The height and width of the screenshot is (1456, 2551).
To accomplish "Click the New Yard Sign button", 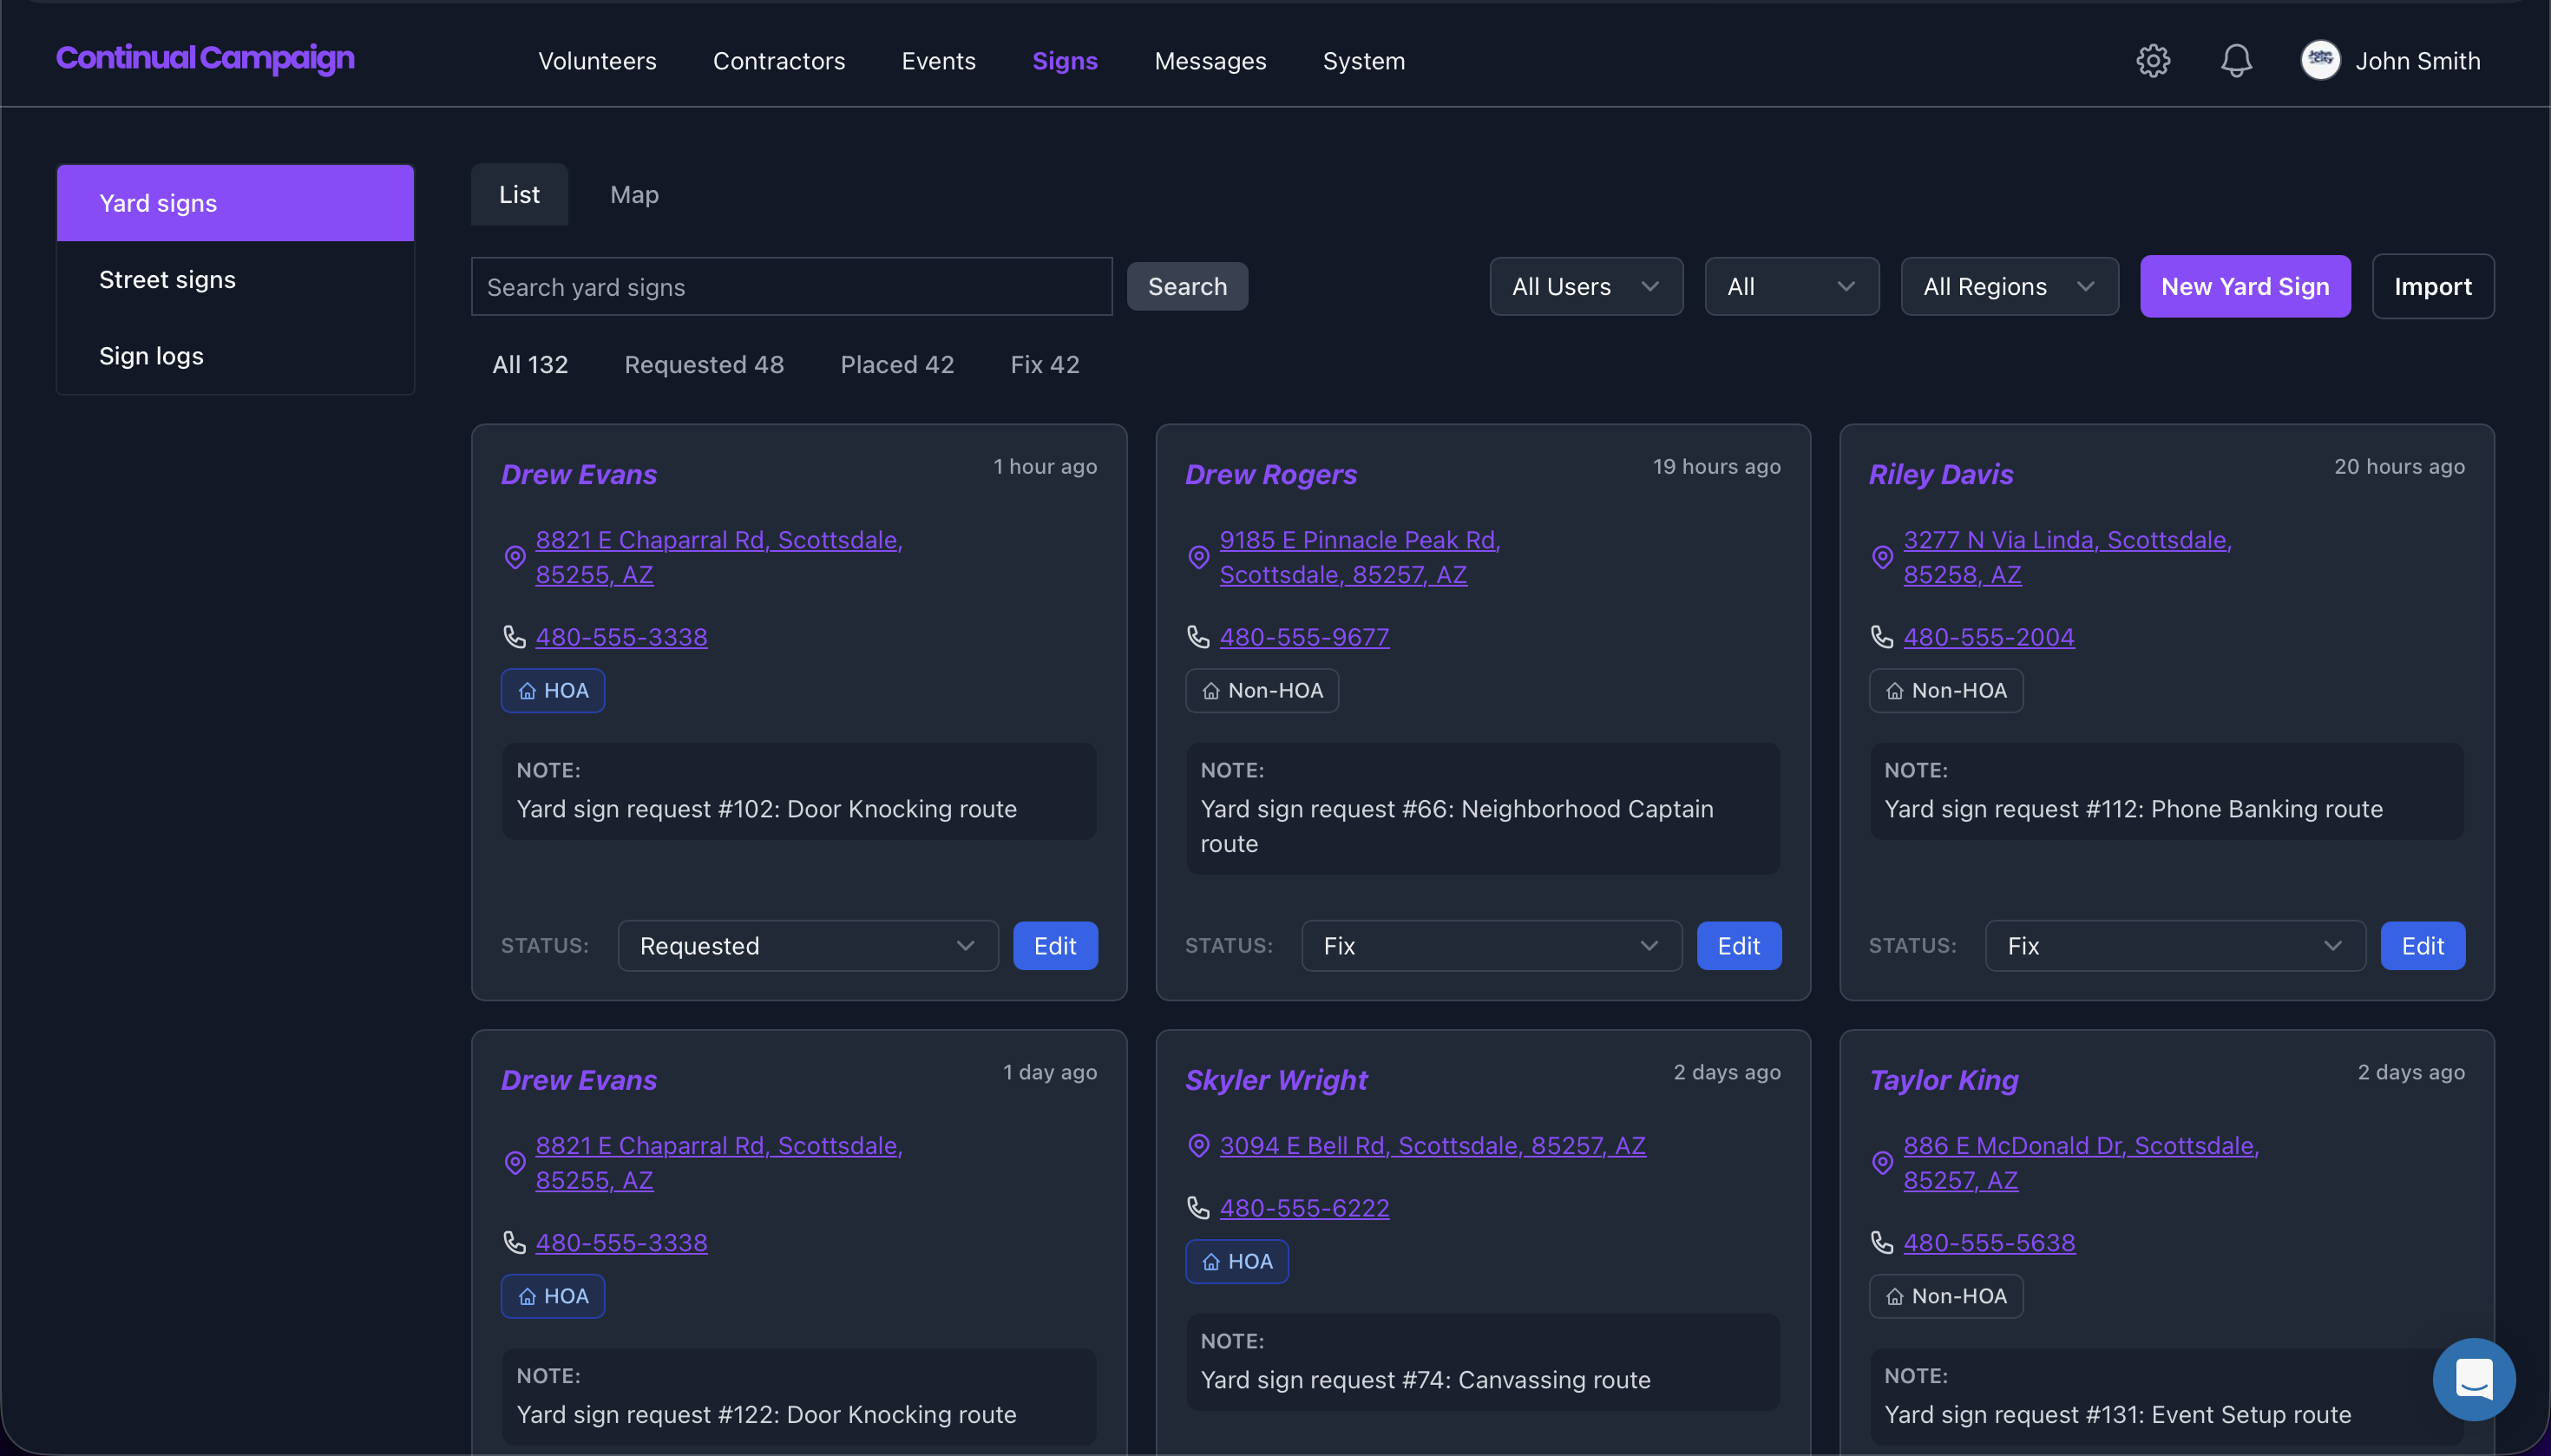I will coord(2244,287).
